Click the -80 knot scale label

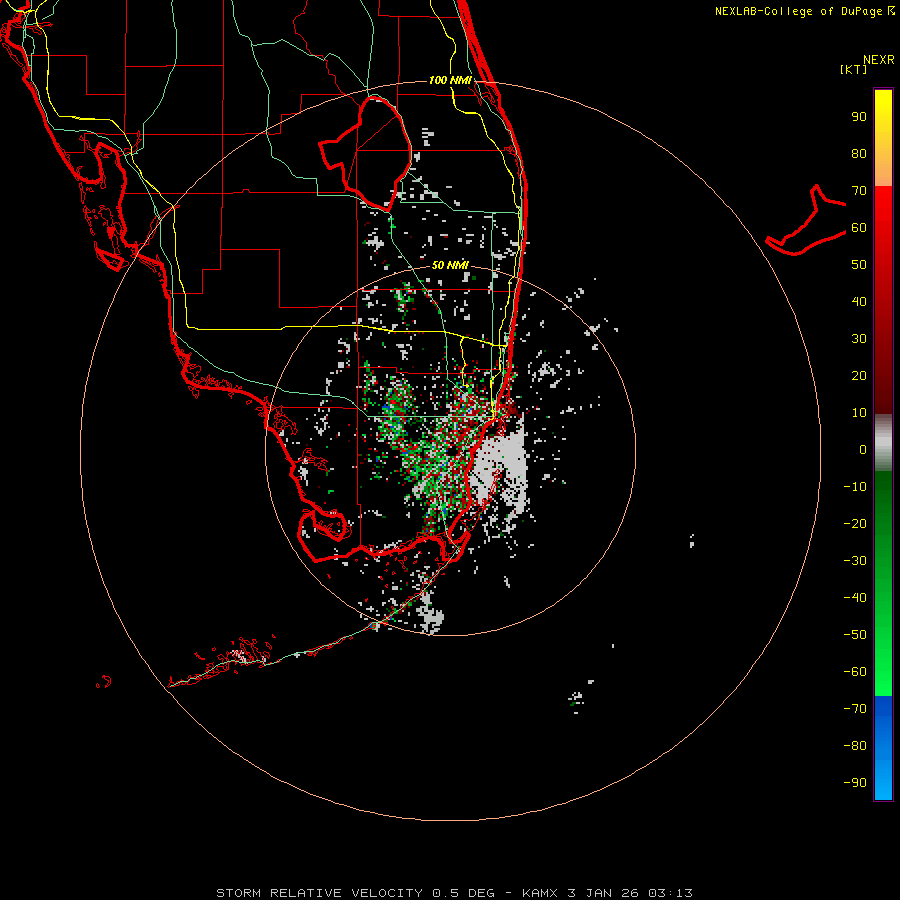pyautogui.click(x=855, y=746)
